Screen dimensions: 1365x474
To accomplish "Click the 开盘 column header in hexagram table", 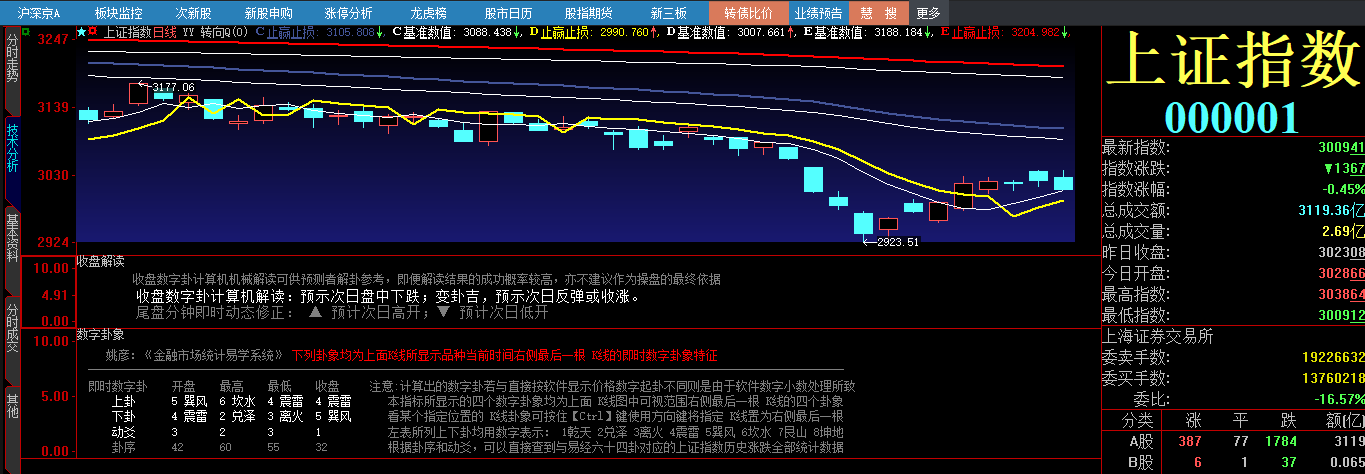I will [183, 386].
